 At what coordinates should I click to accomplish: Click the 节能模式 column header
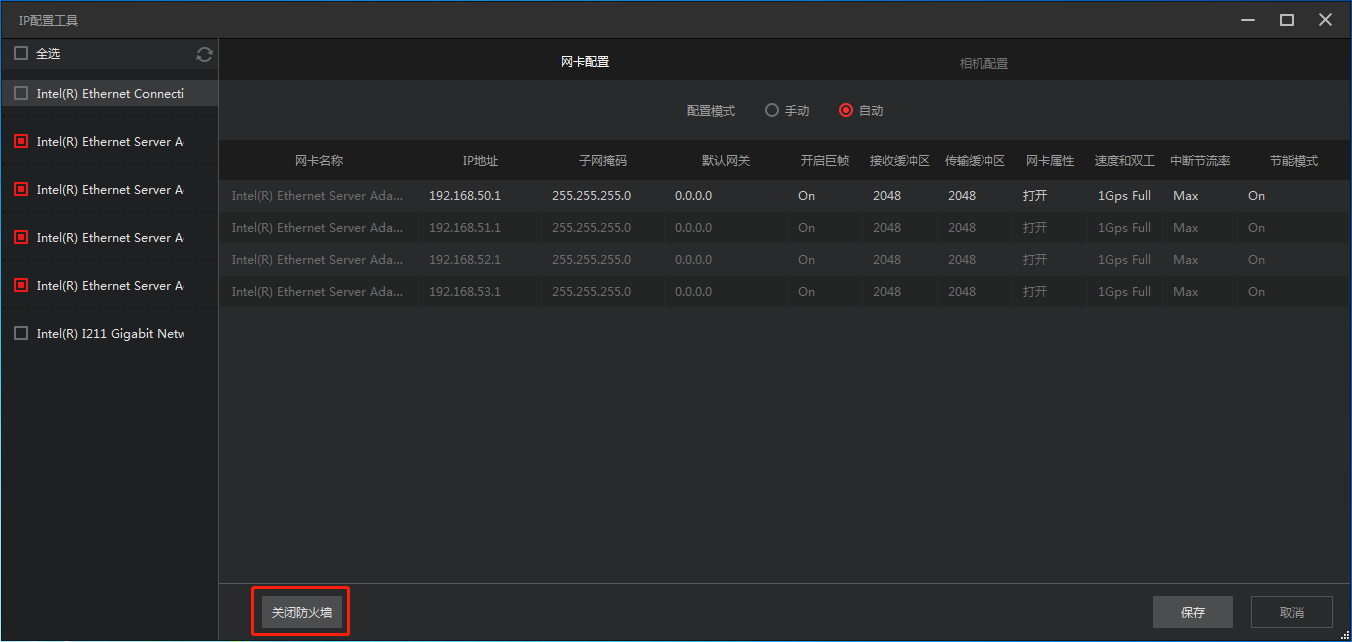coord(1293,161)
